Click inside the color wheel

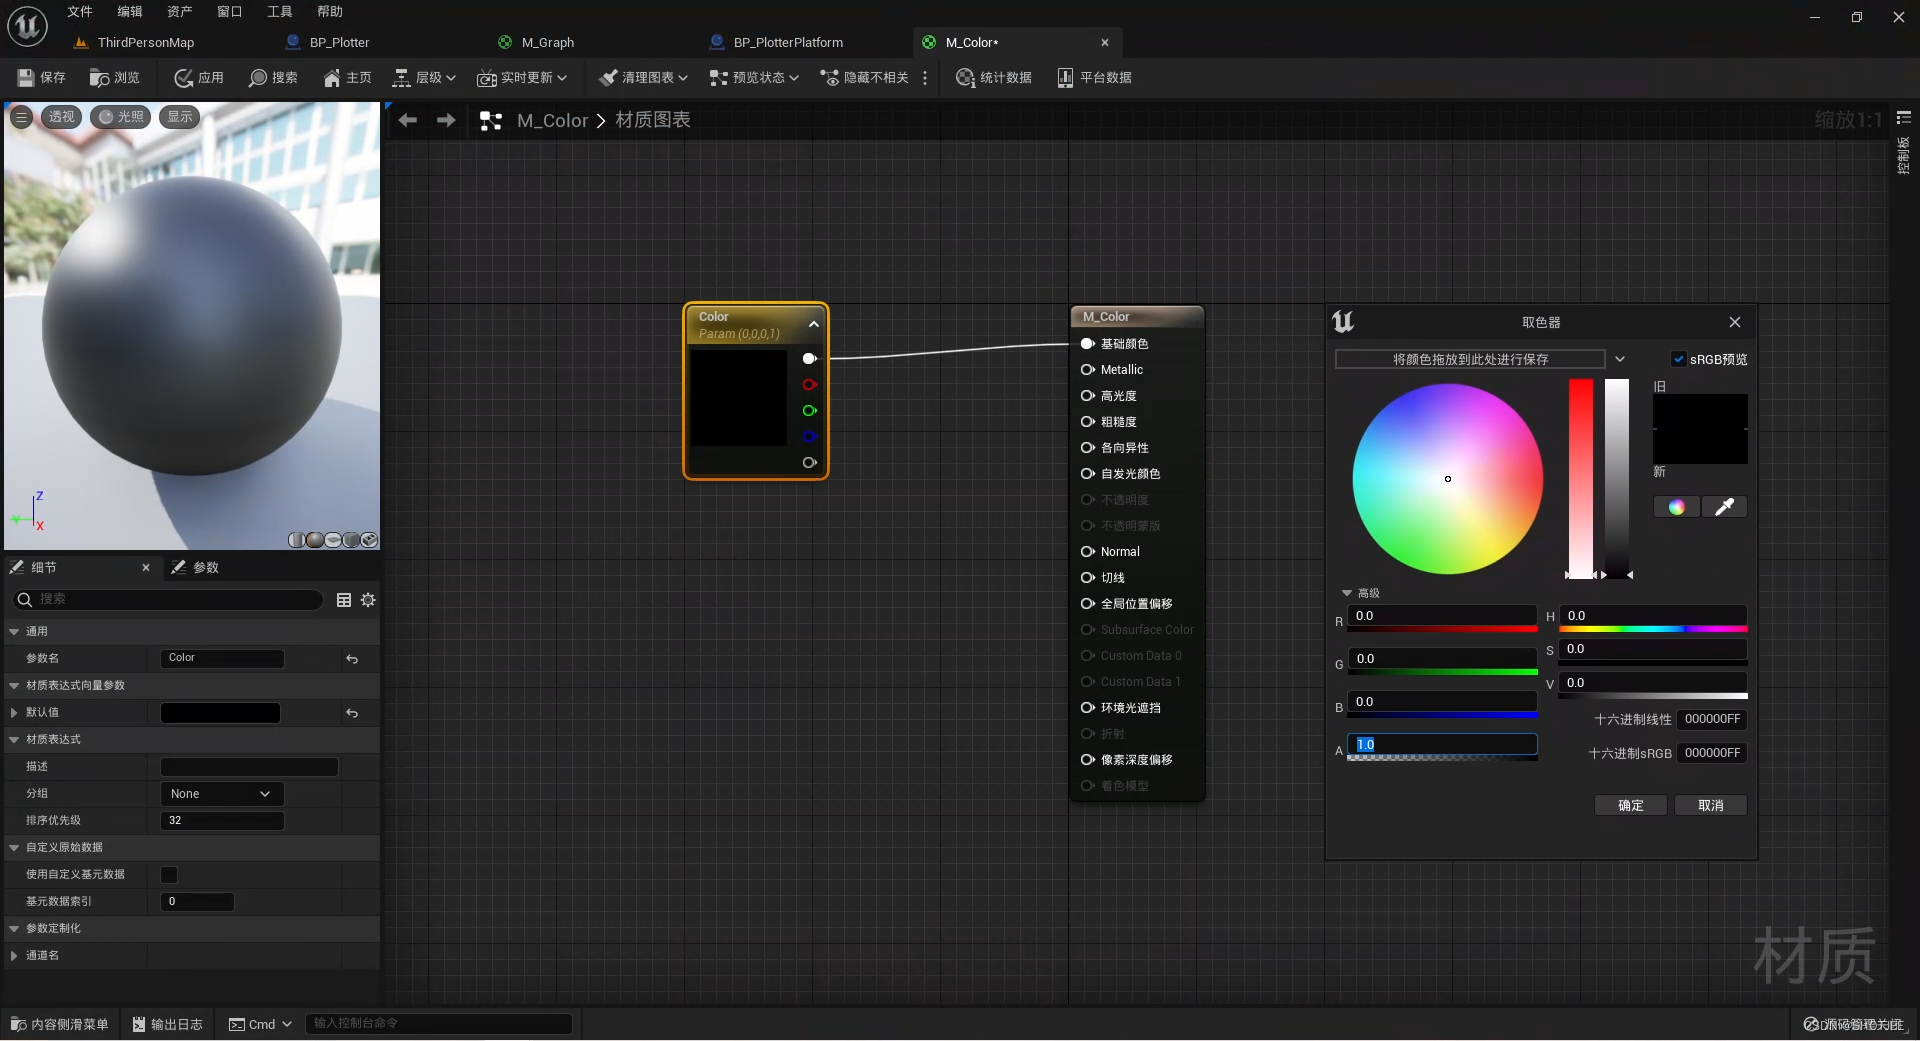[x=1447, y=479]
